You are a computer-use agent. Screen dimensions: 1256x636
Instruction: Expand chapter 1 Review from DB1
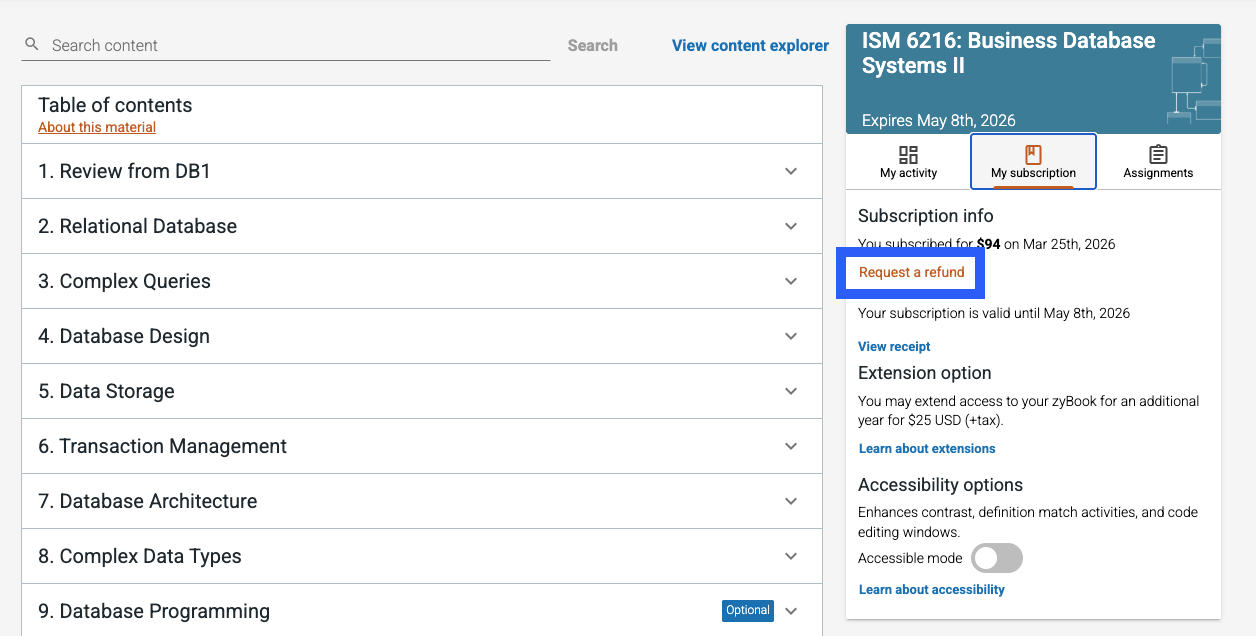[421, 171]
